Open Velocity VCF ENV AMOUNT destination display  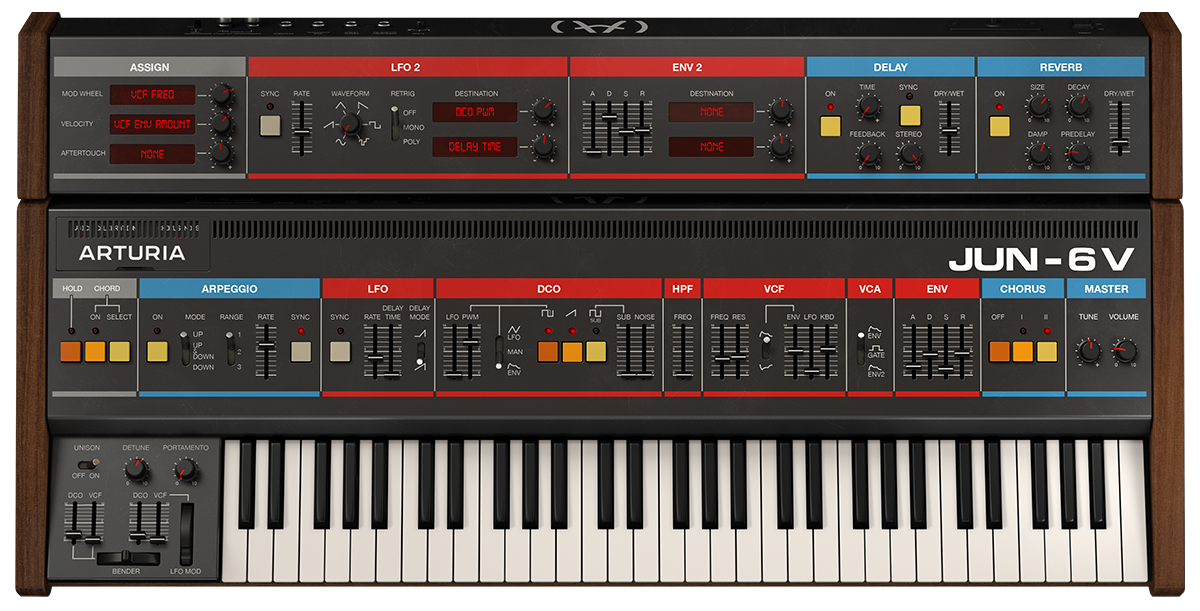152,125
